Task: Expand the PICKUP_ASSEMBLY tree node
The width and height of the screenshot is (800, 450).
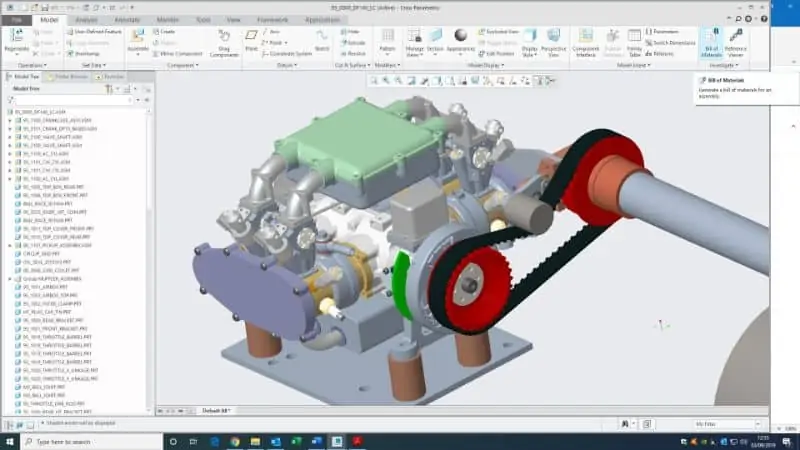Action: click(x=10, y=245)
